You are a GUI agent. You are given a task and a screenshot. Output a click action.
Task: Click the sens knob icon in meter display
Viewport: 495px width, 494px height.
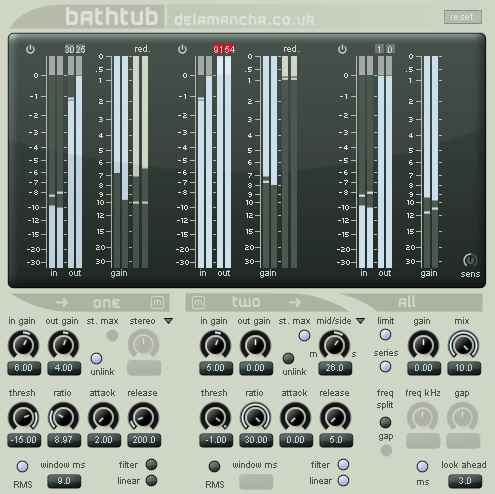470,260
